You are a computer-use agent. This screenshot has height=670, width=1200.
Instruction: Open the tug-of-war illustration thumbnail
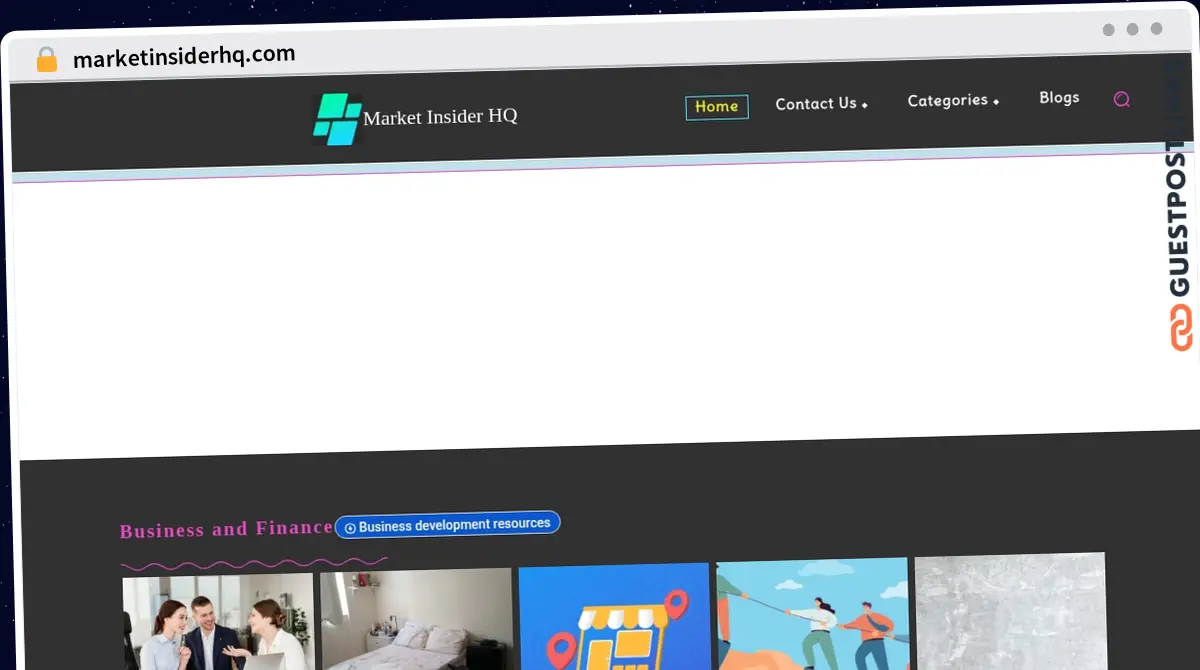[812, 612]
